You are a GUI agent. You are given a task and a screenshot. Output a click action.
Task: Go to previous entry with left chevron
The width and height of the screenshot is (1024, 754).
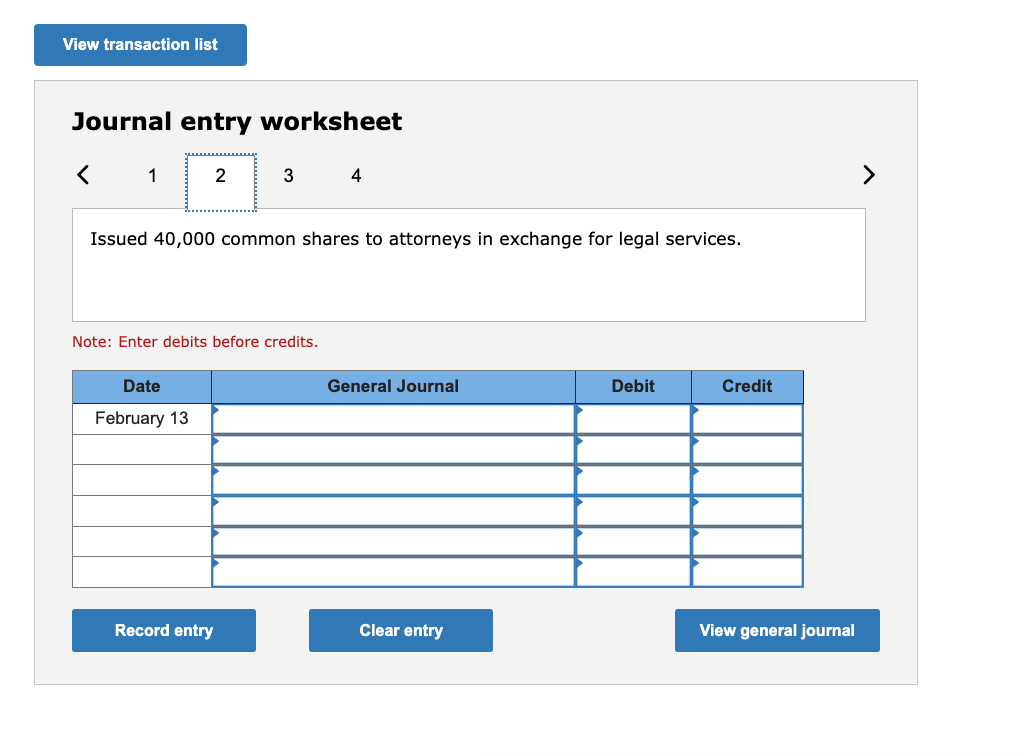pos(83,175)
